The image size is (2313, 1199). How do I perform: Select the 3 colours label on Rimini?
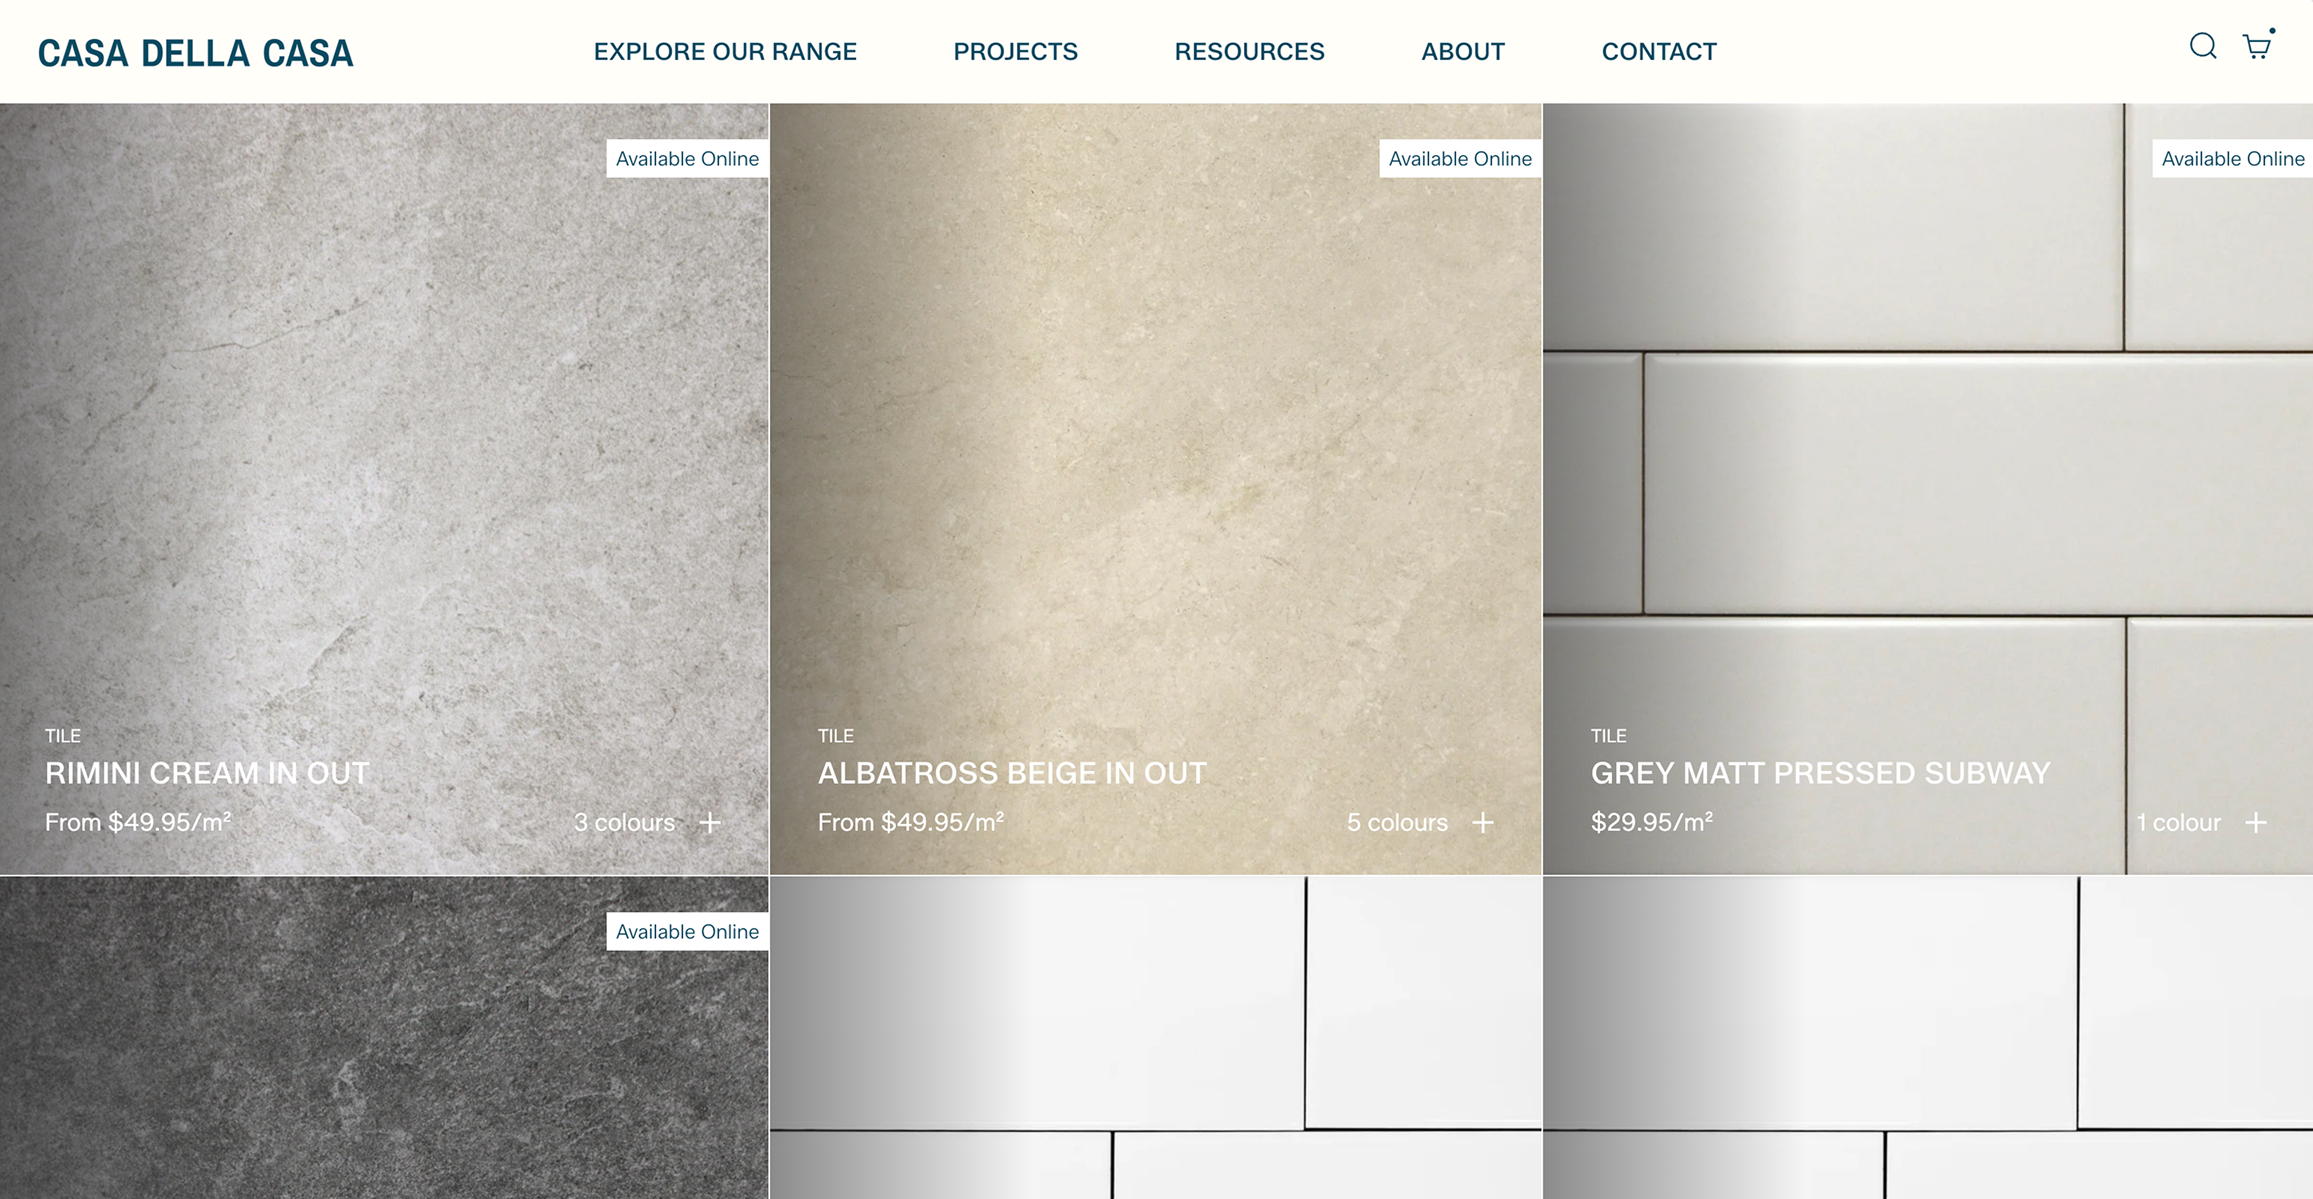624,822
